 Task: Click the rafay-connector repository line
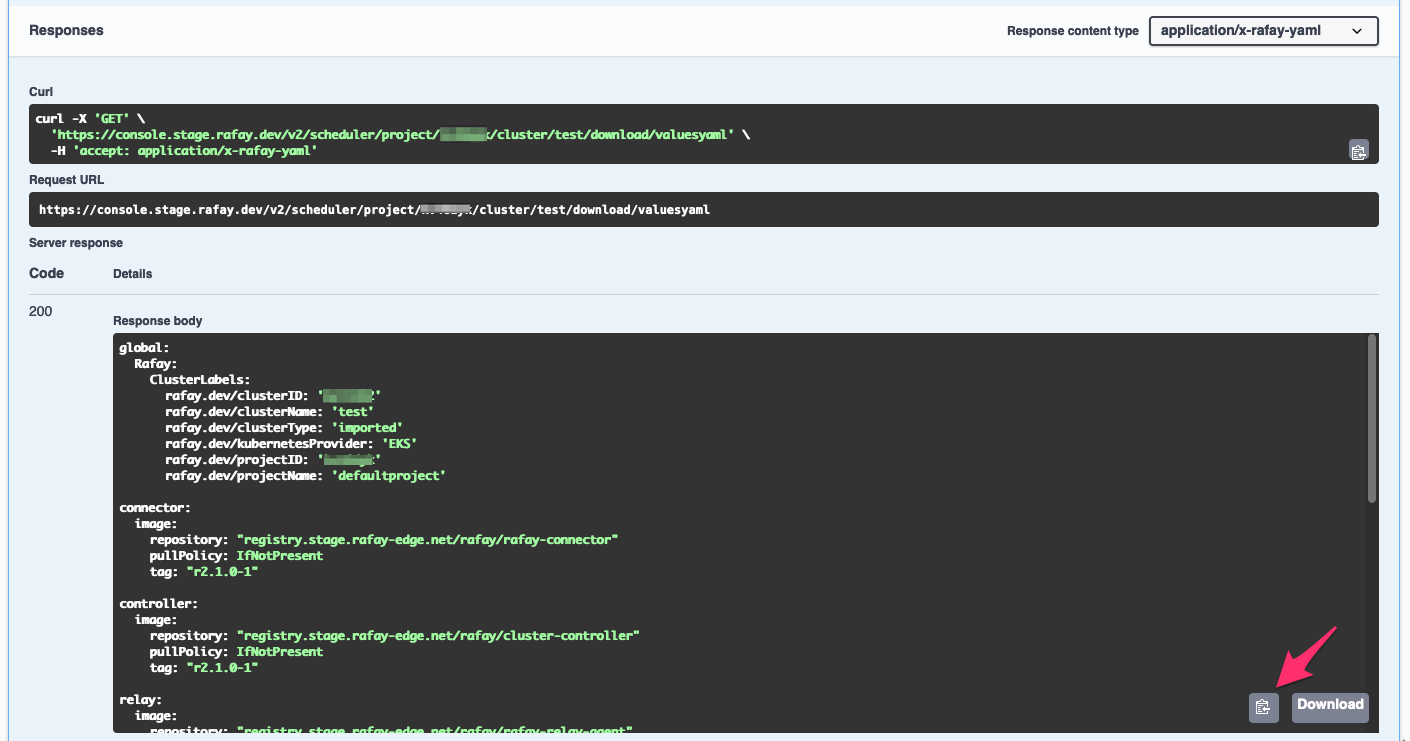[384, 540]
